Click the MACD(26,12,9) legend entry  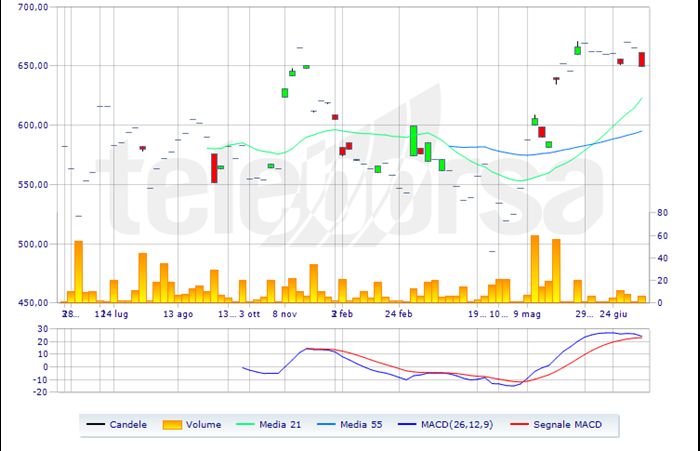[x=445, y=425]
